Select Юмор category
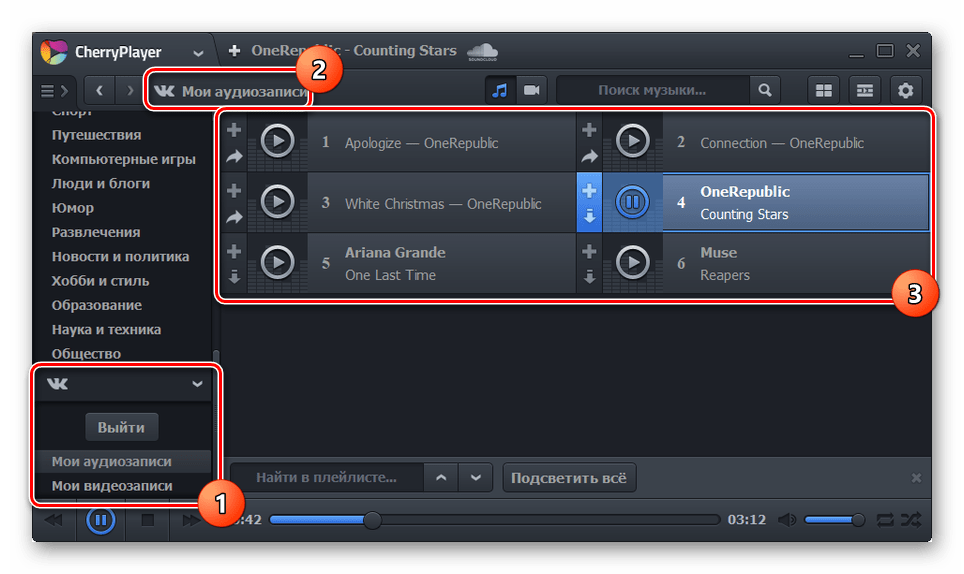 tap(73, 208)
